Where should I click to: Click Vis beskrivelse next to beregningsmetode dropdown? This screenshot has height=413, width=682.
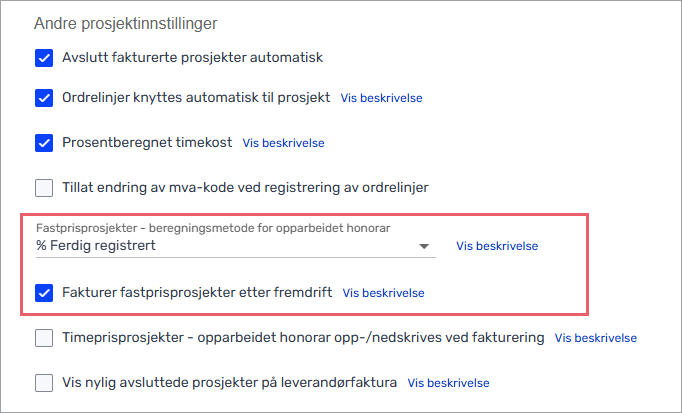(497, 246)
